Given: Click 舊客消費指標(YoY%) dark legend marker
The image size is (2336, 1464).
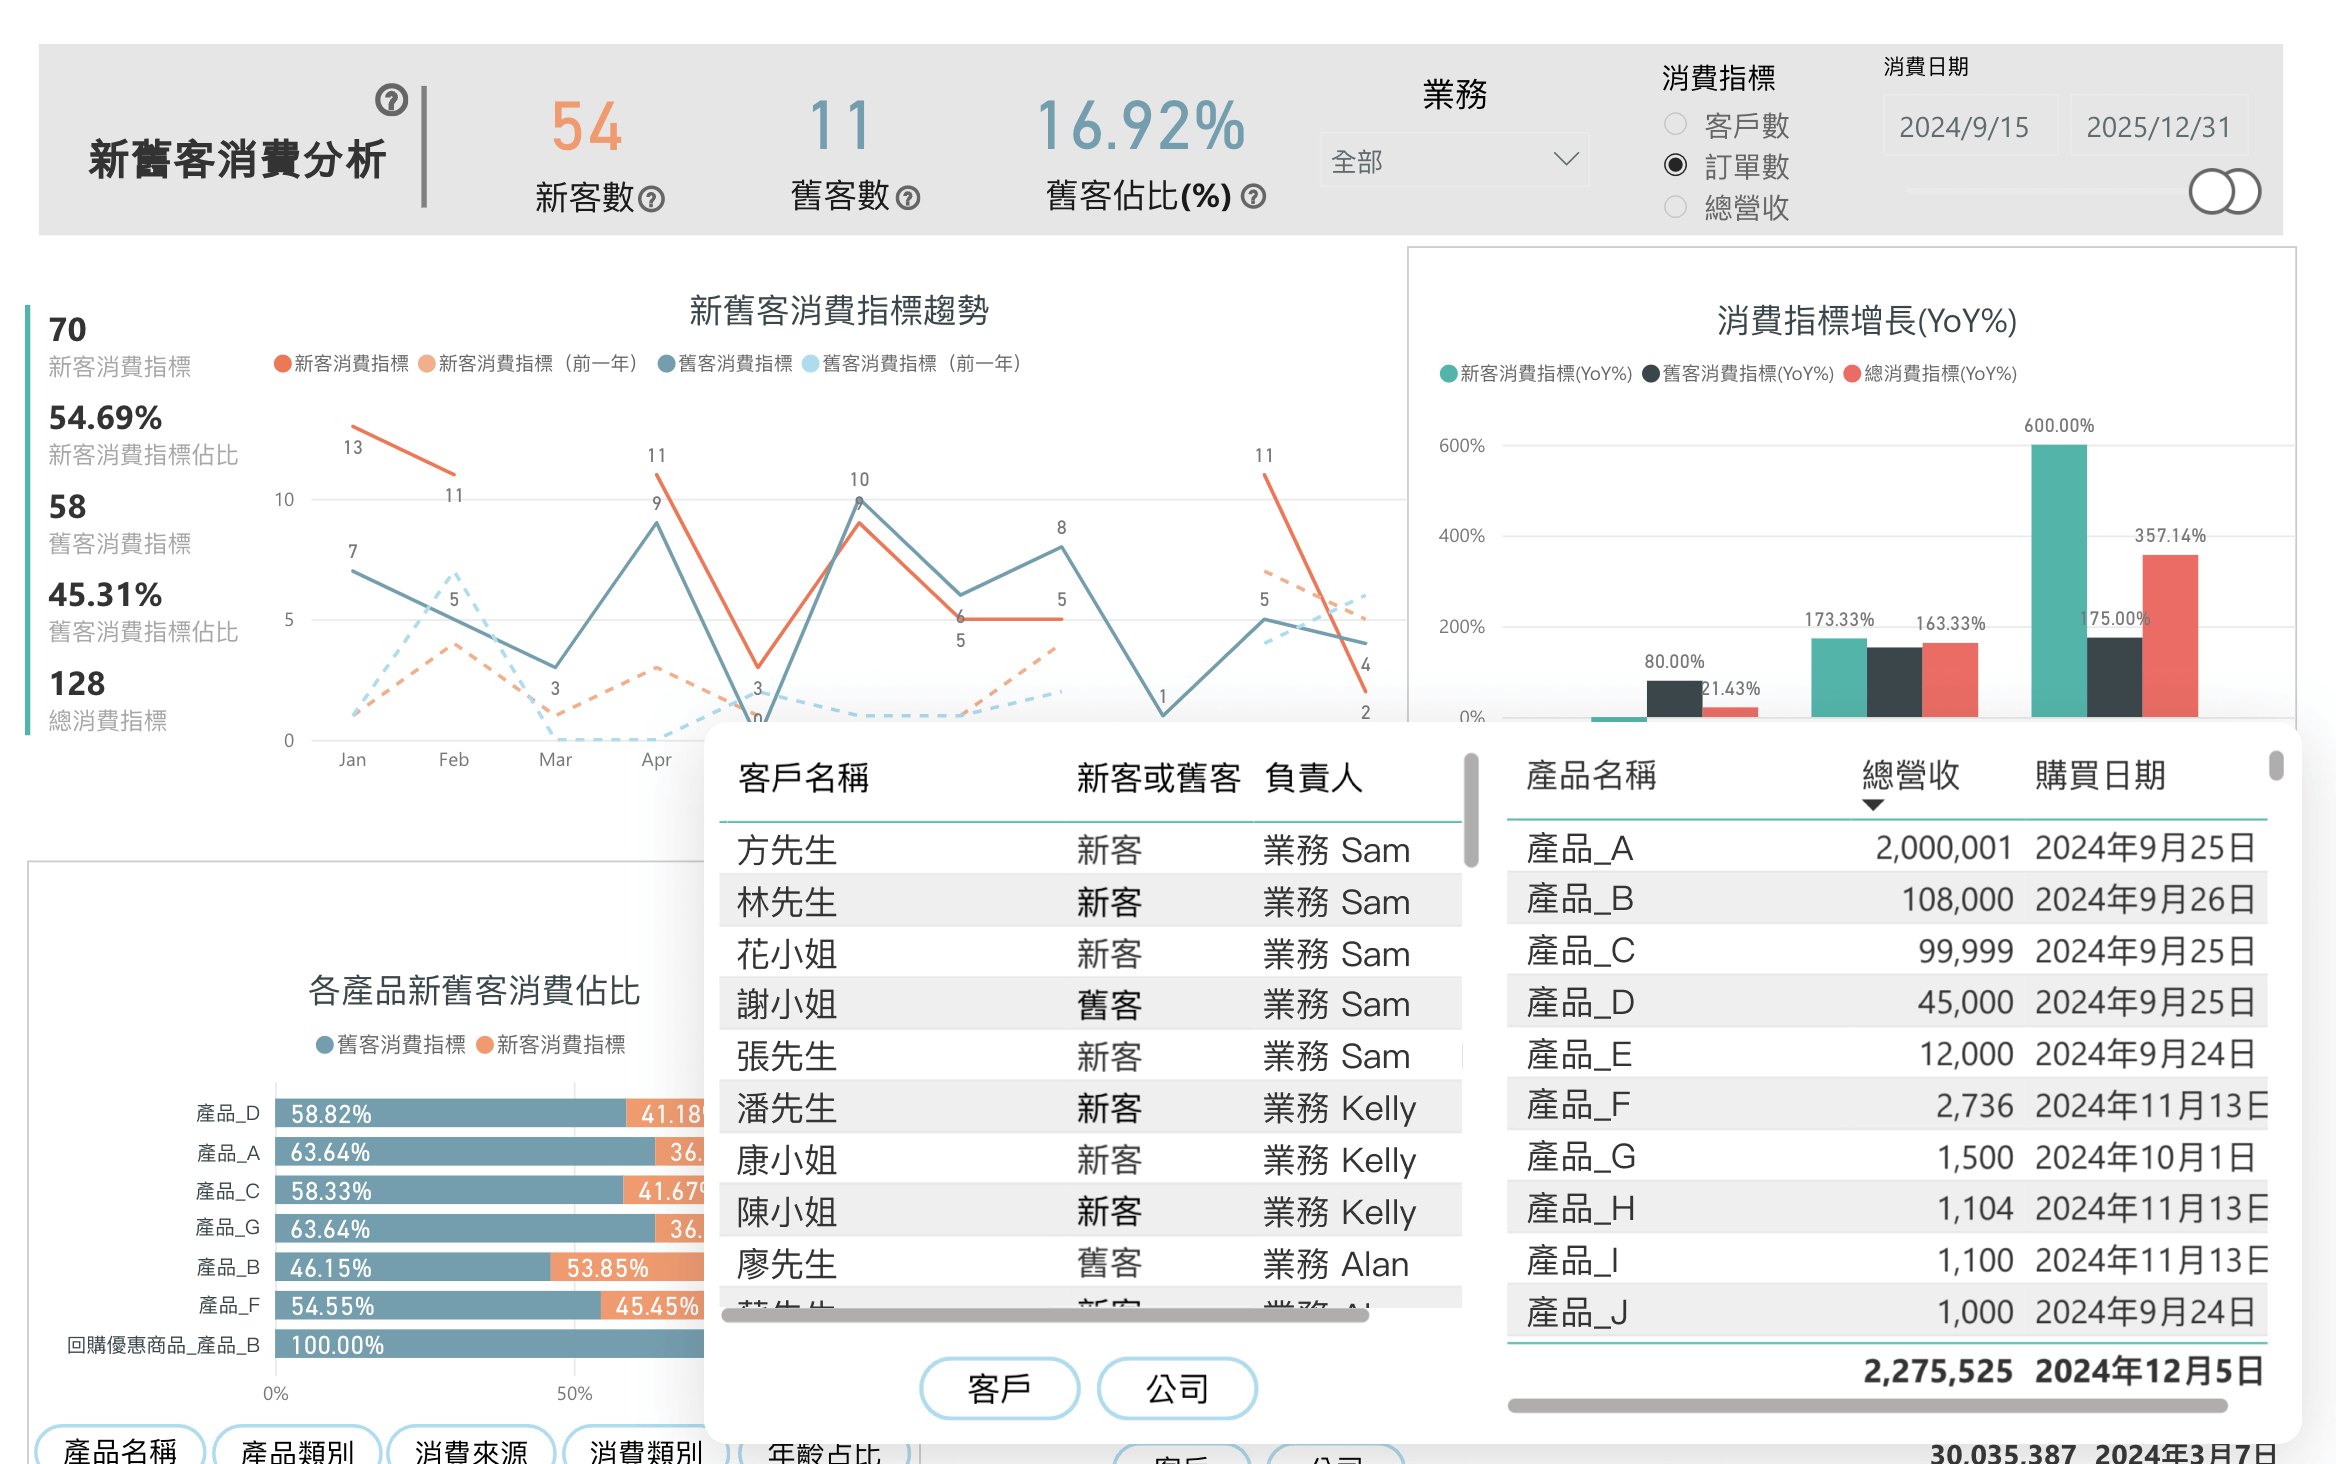Looking at the screenshot, I should (1651, 374).
